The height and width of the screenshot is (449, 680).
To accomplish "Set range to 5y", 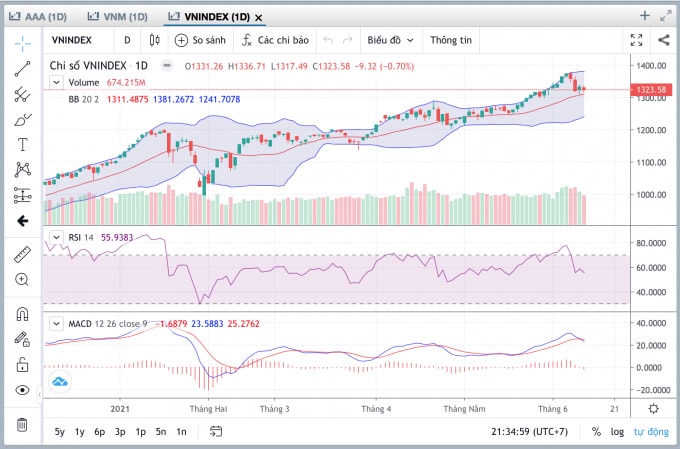I will point(59,432).
